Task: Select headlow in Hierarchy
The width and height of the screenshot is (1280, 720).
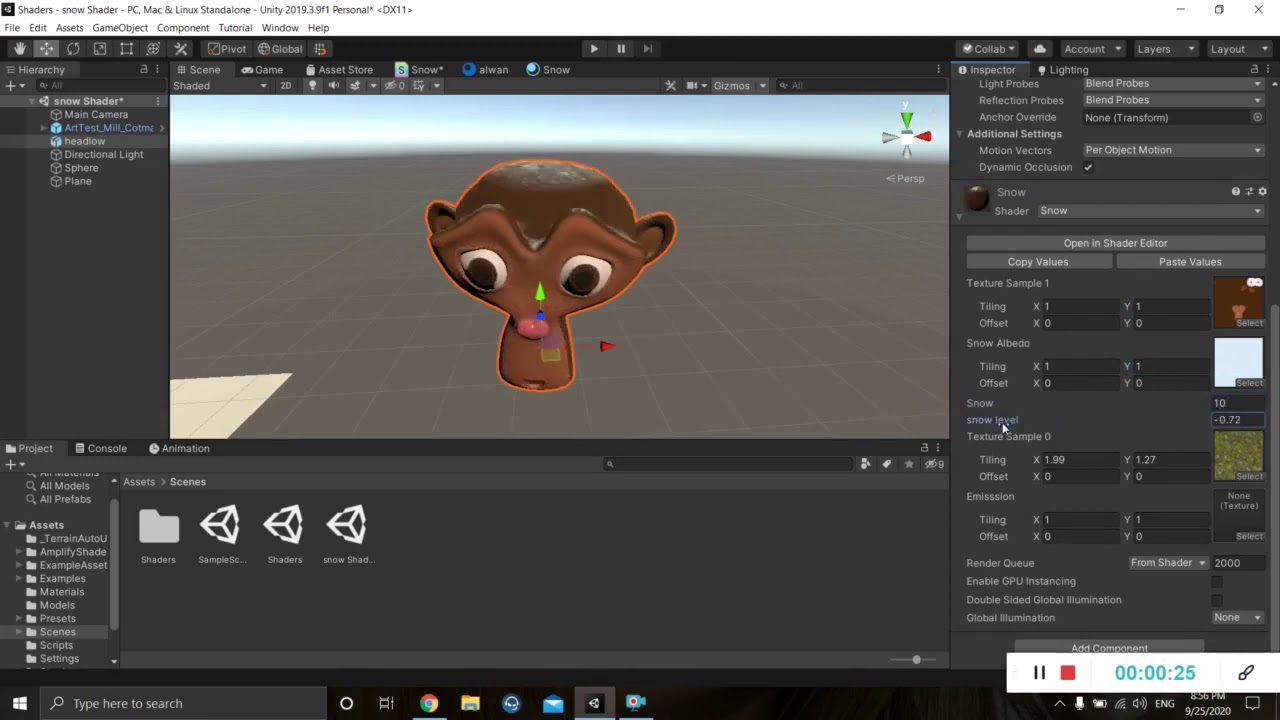Action: pyautogui.click(x=84, y=142)
